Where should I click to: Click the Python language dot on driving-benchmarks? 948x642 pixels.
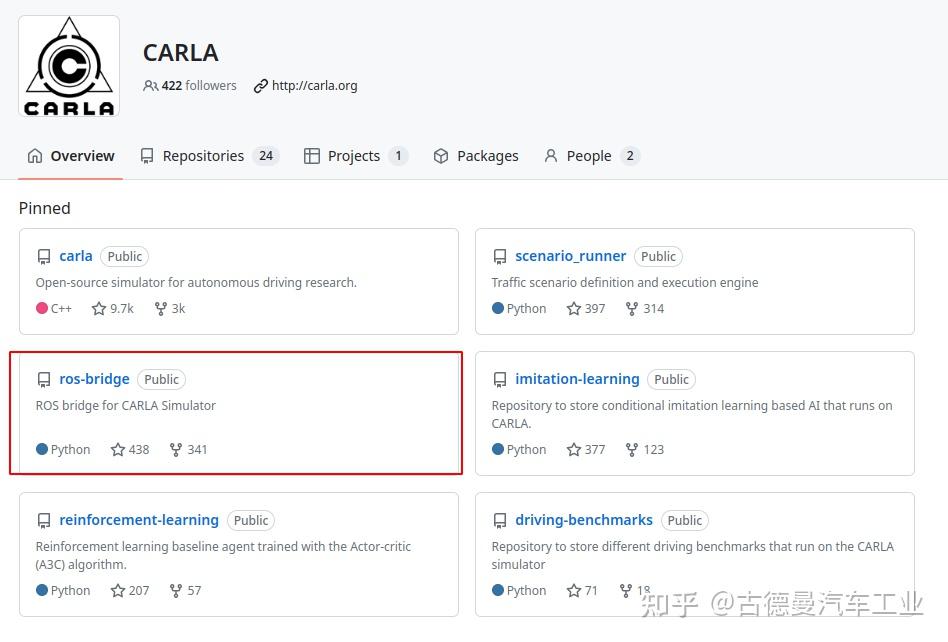[497, 590]
